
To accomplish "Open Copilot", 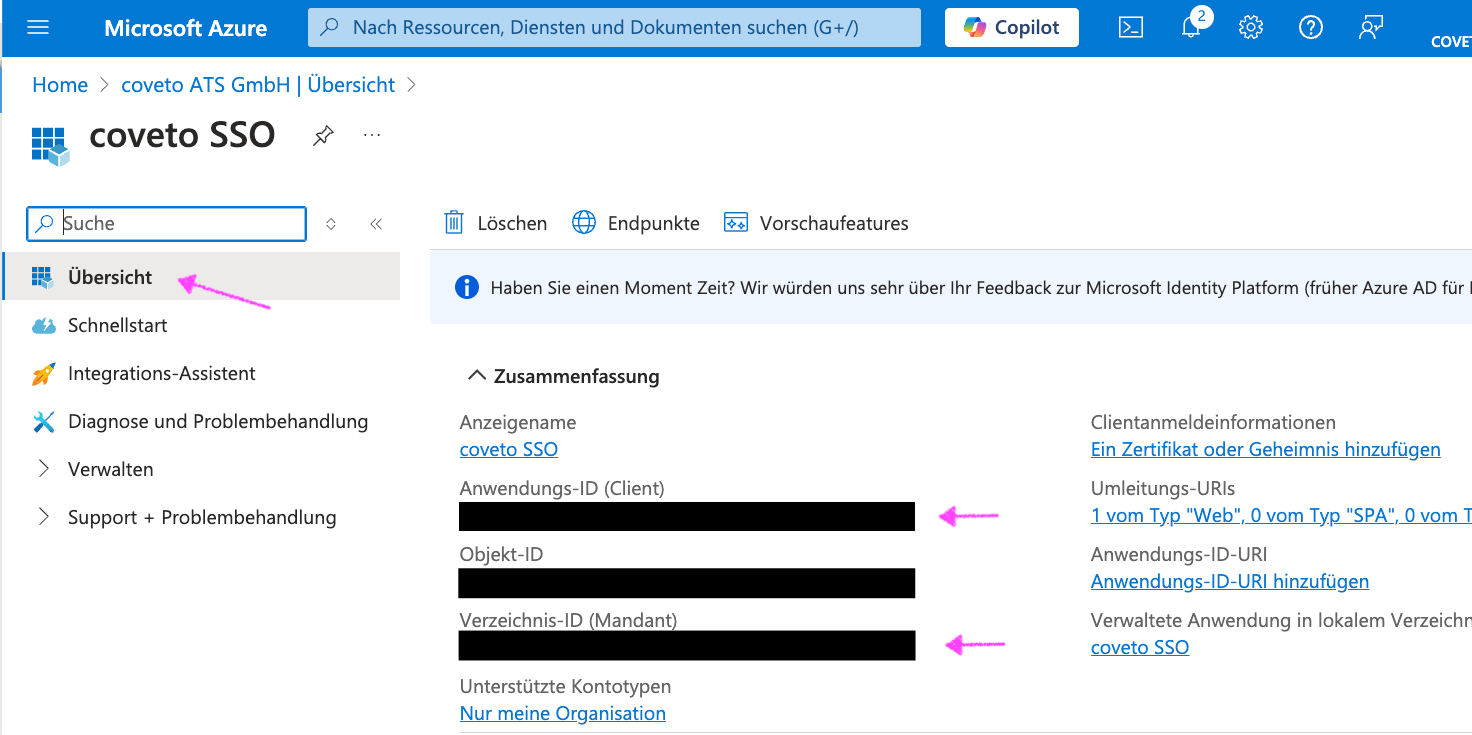I will [1012, 28].
